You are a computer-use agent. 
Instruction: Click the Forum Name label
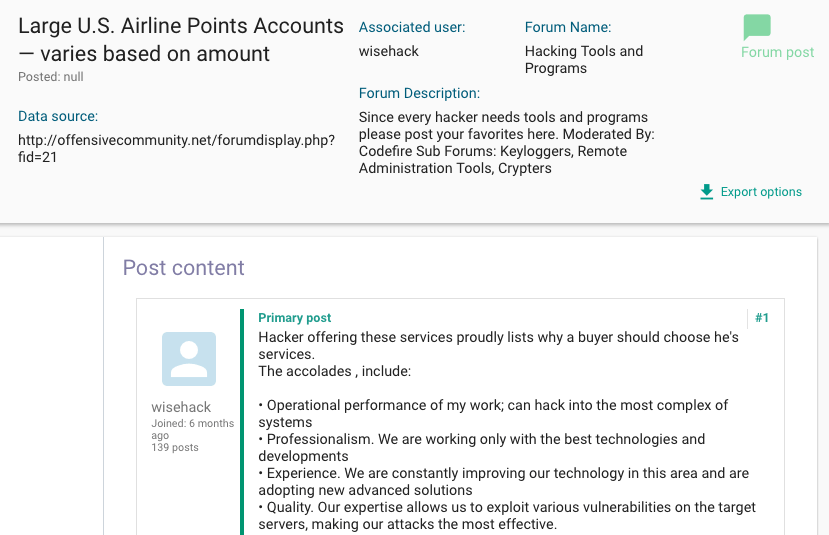[568, 27]
